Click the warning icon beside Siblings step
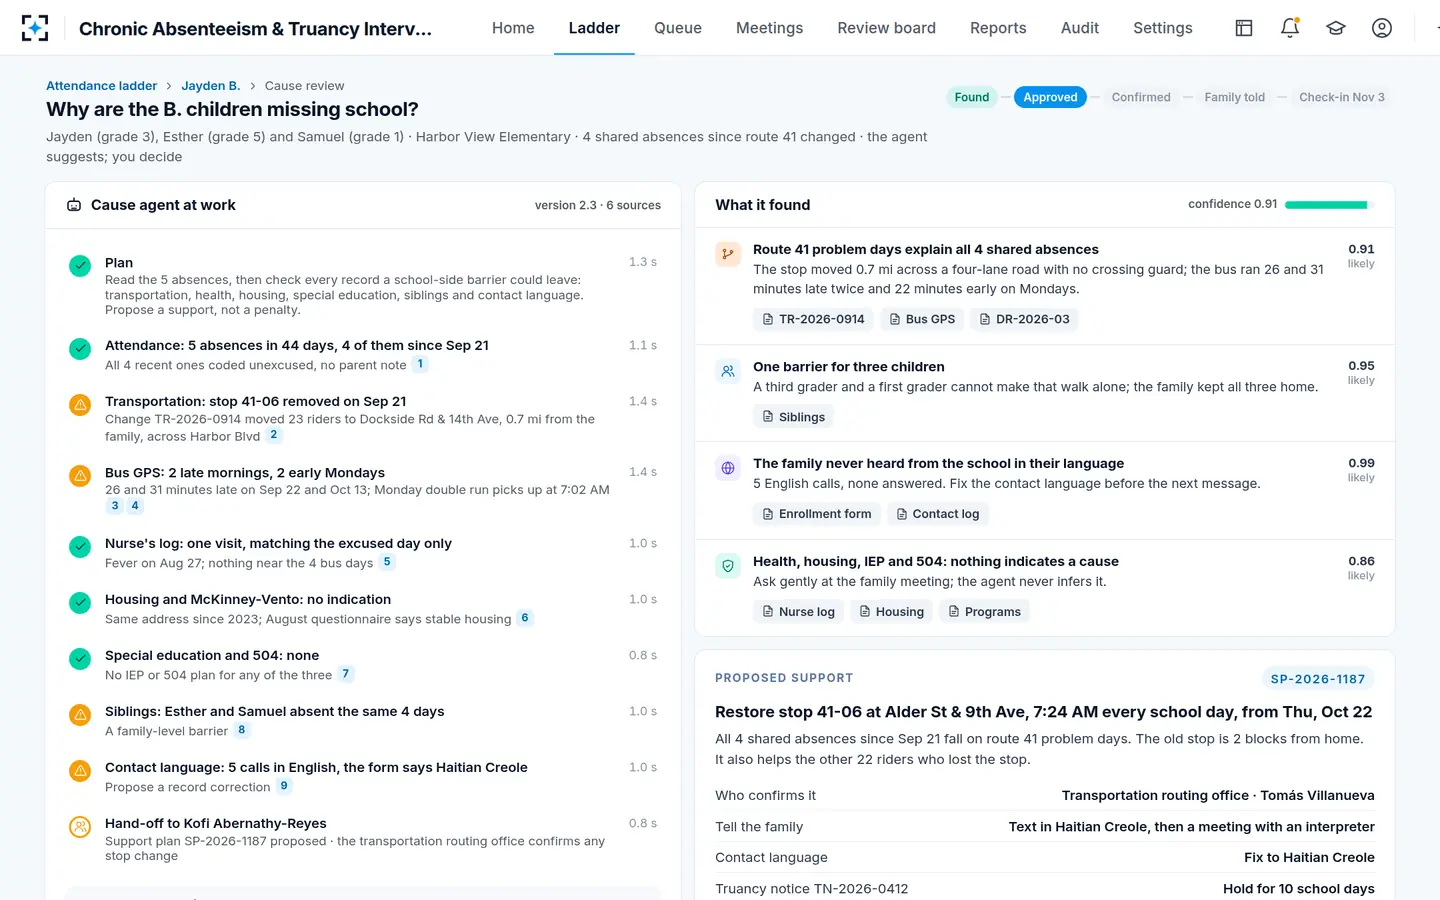Viewport: 1440px width, 900px height. pos(80,715)
